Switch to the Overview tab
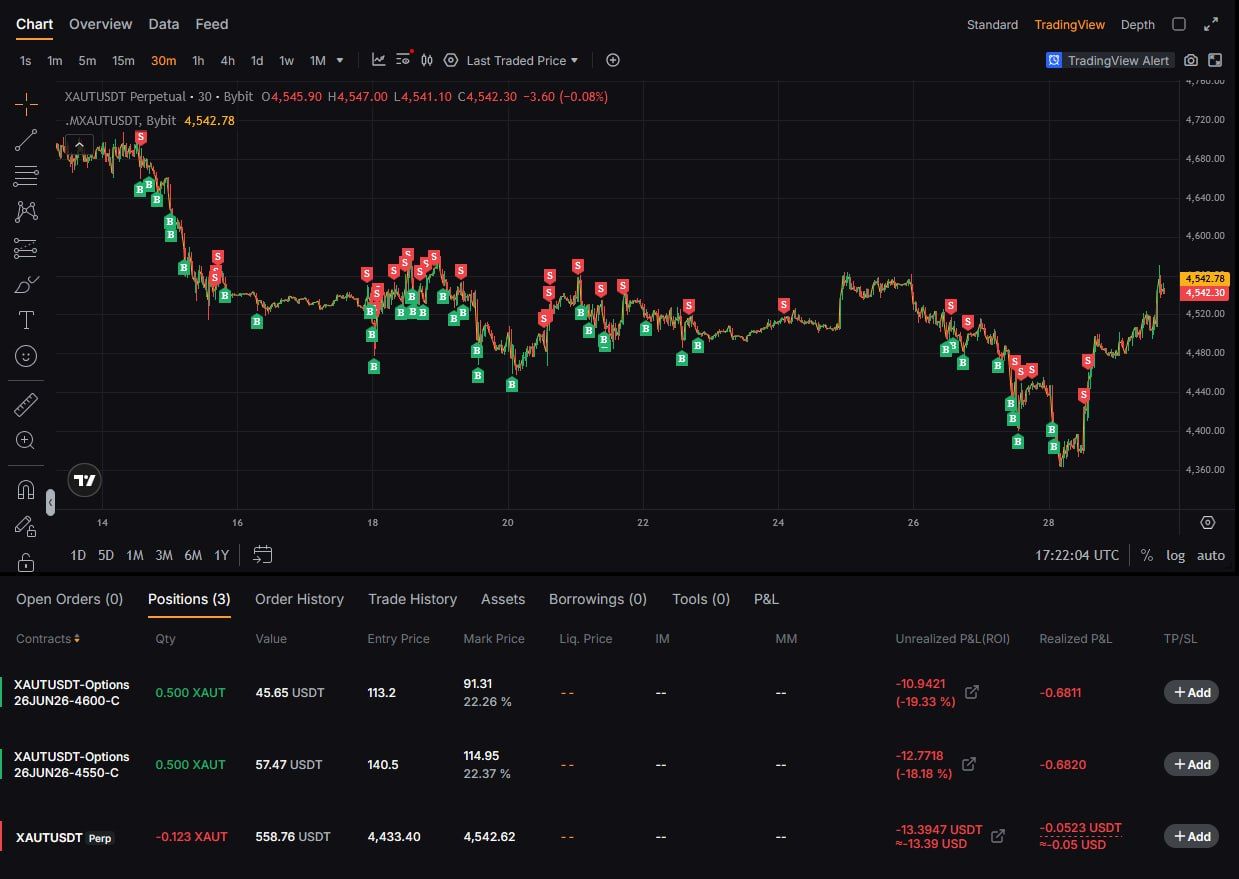 pyautogui.click(x=101, y=24)
